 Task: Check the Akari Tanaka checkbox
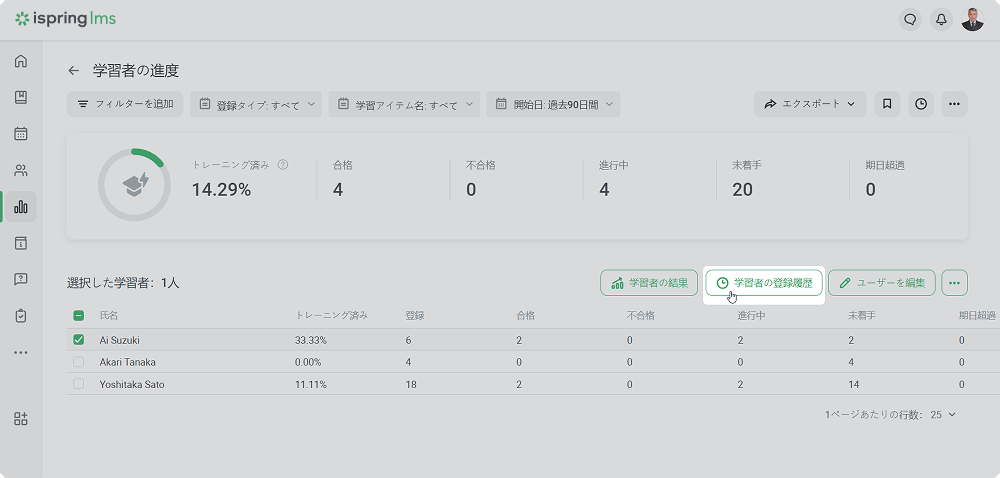(x=79, y=362)
